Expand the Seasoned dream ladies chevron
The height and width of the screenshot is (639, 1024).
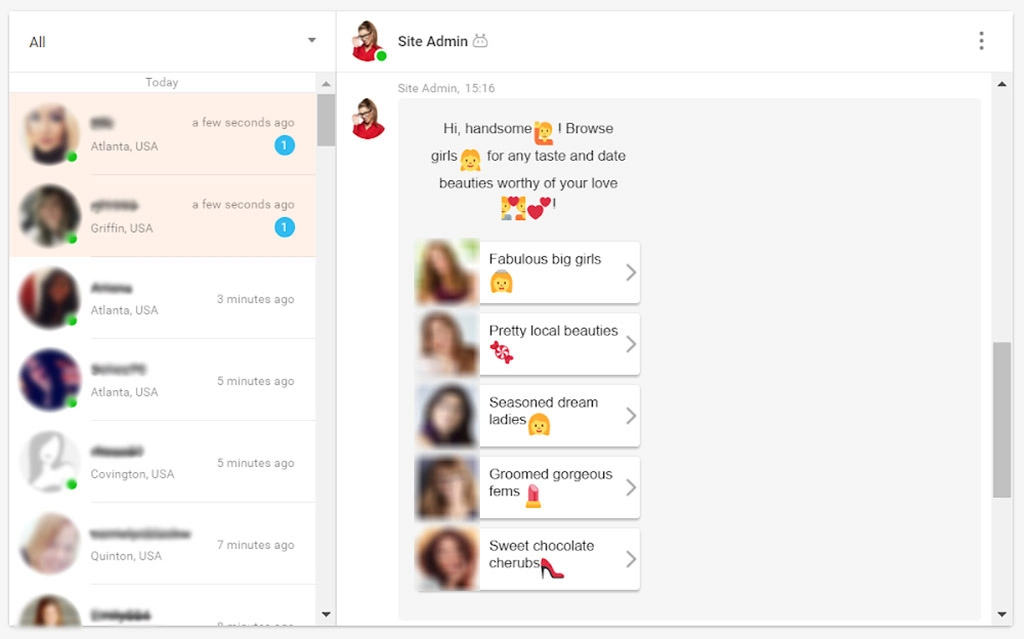tap(630, 416)
